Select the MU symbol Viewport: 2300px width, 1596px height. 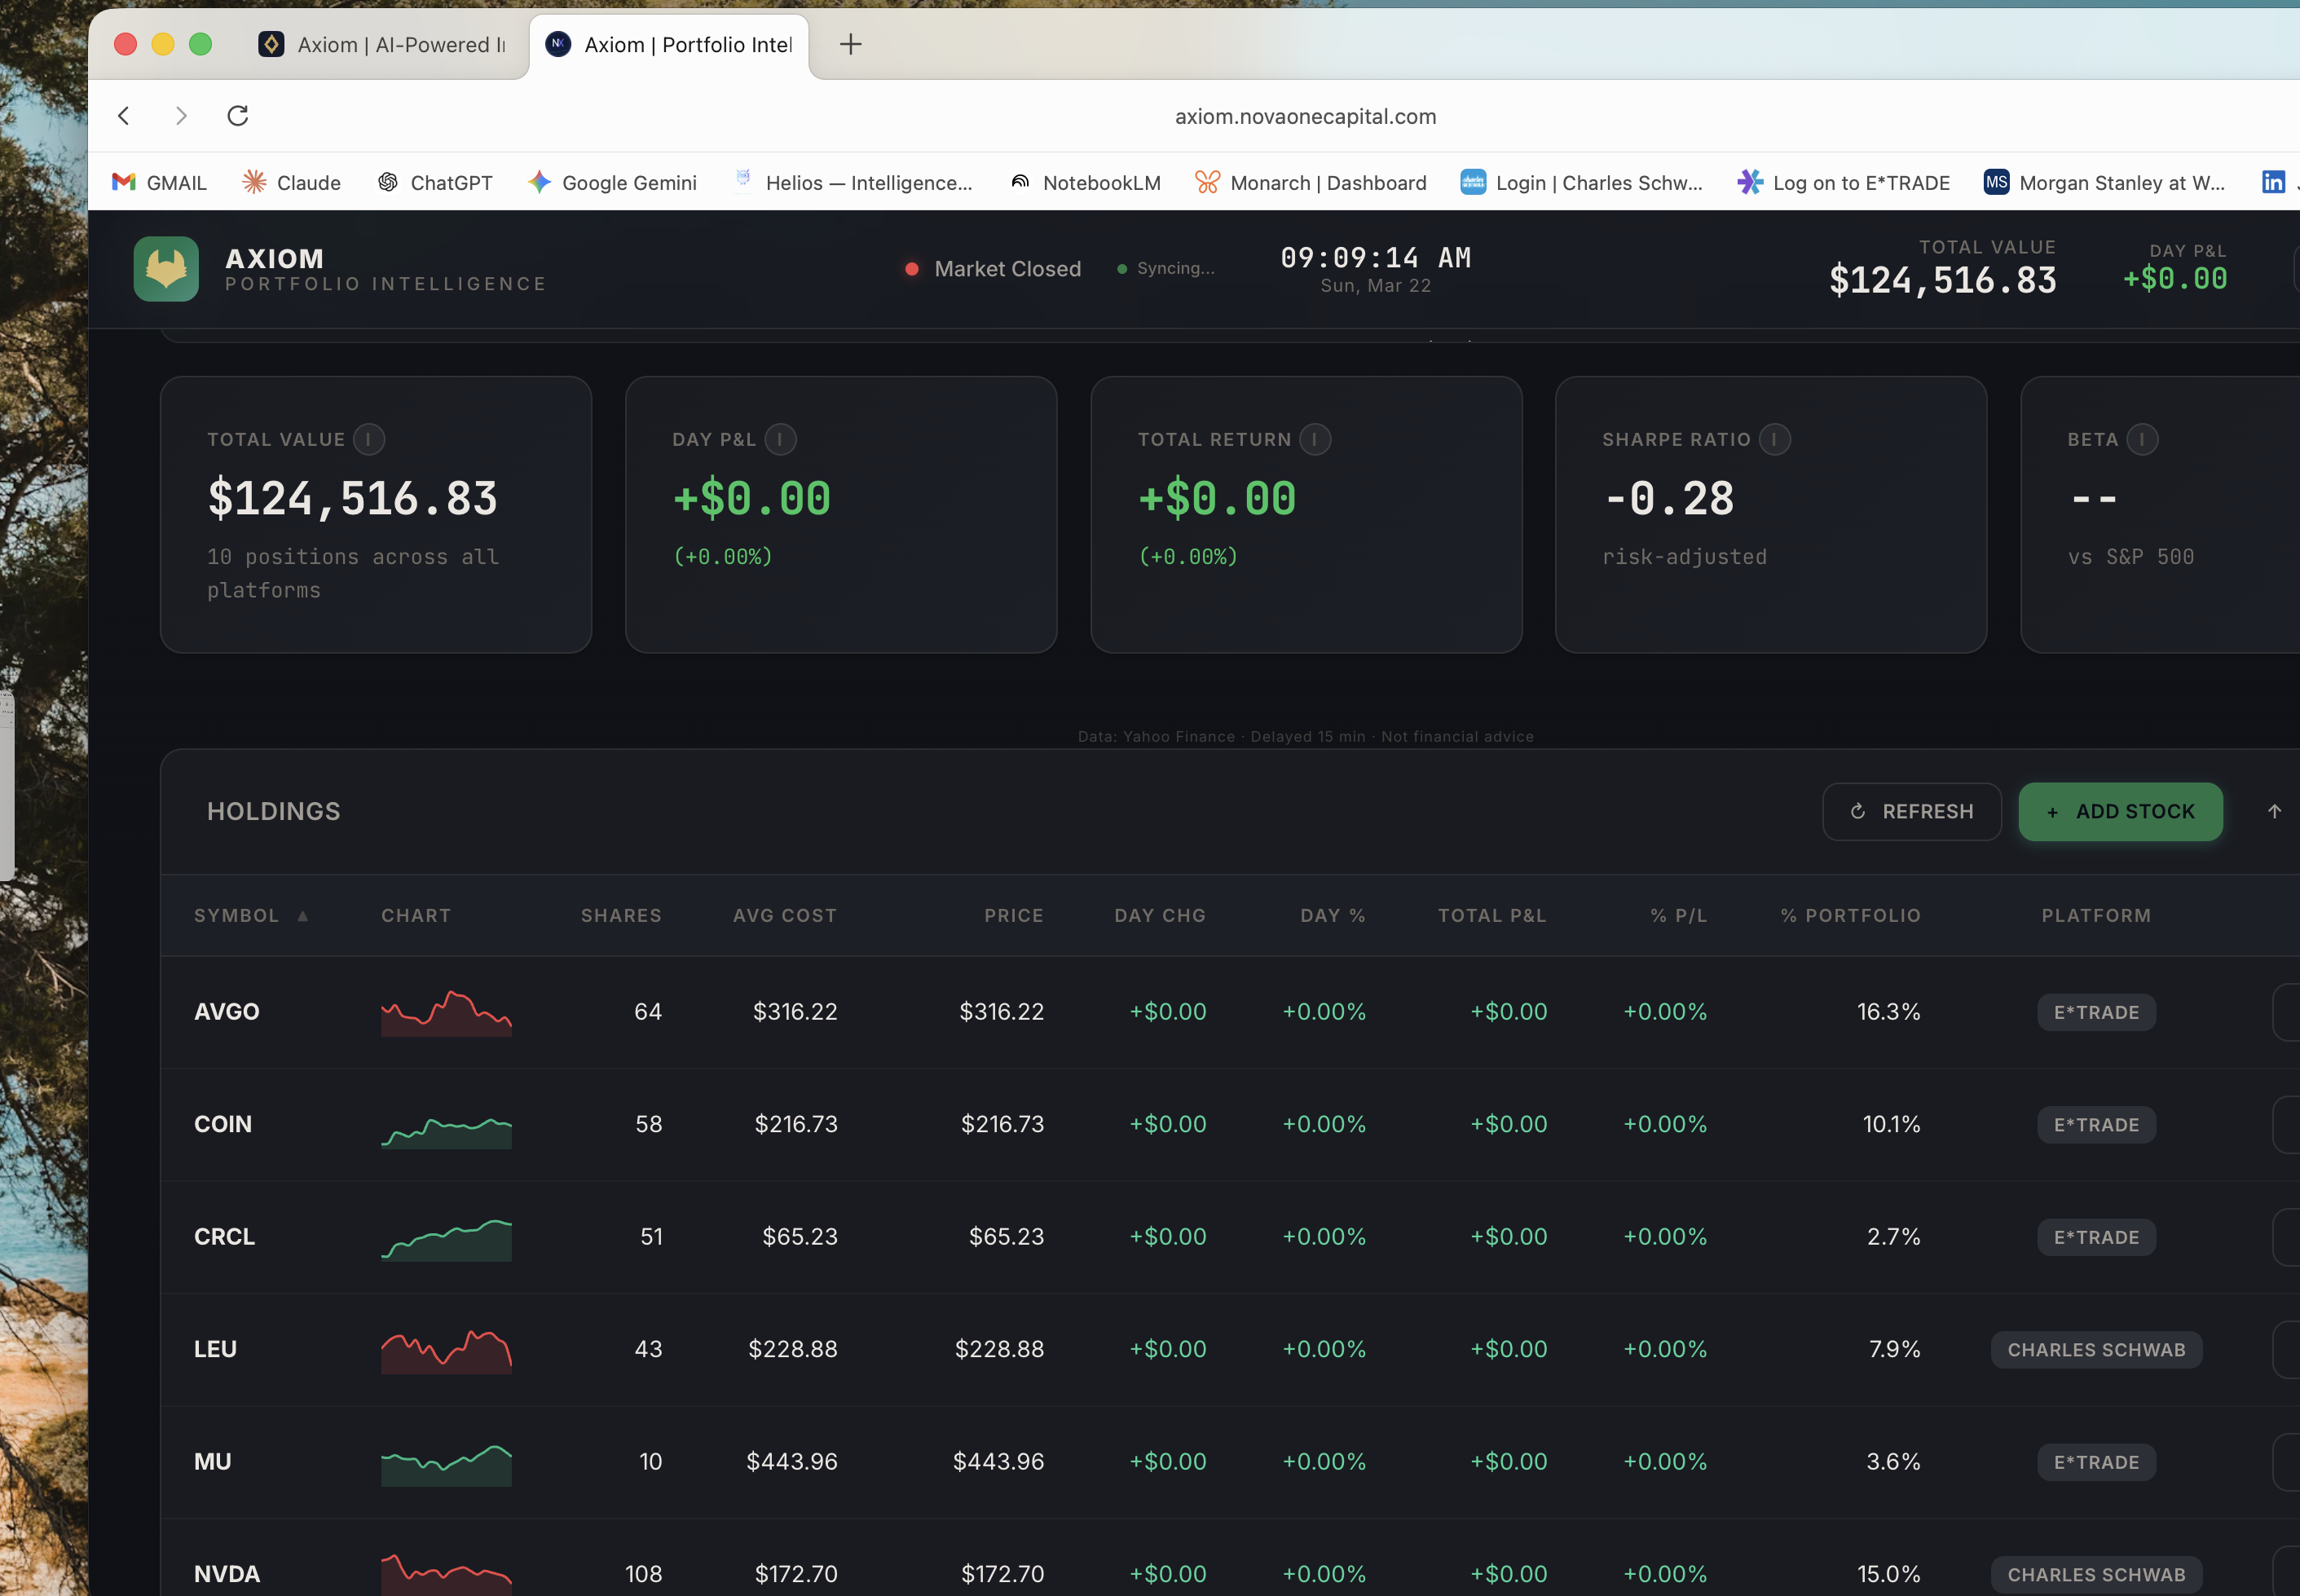point(213,1461)
